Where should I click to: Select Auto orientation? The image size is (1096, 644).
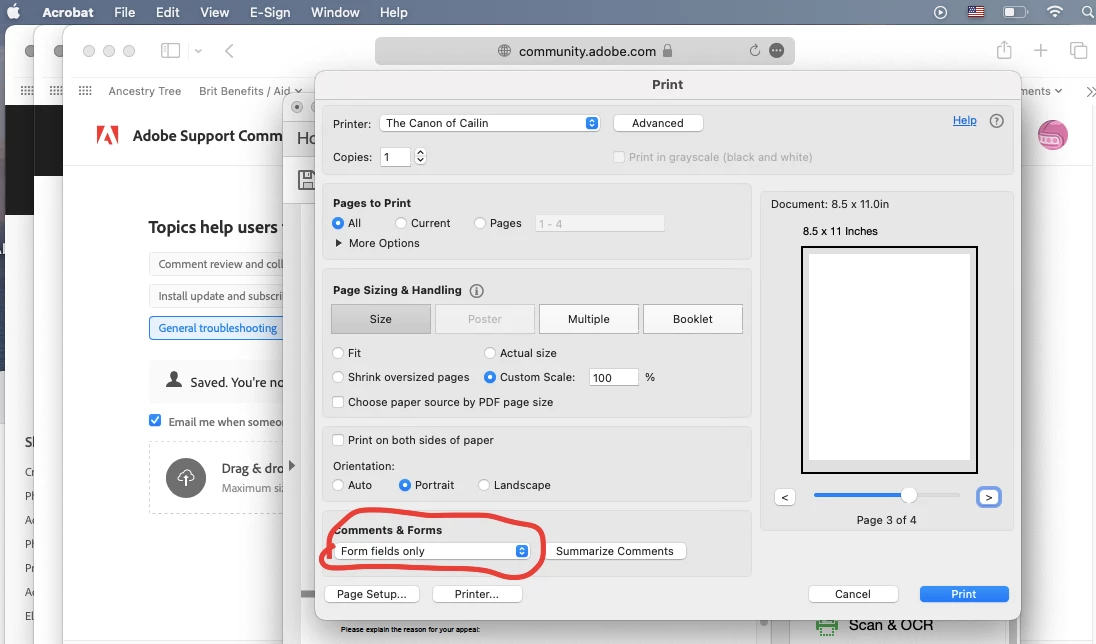[x=338, y=485]
